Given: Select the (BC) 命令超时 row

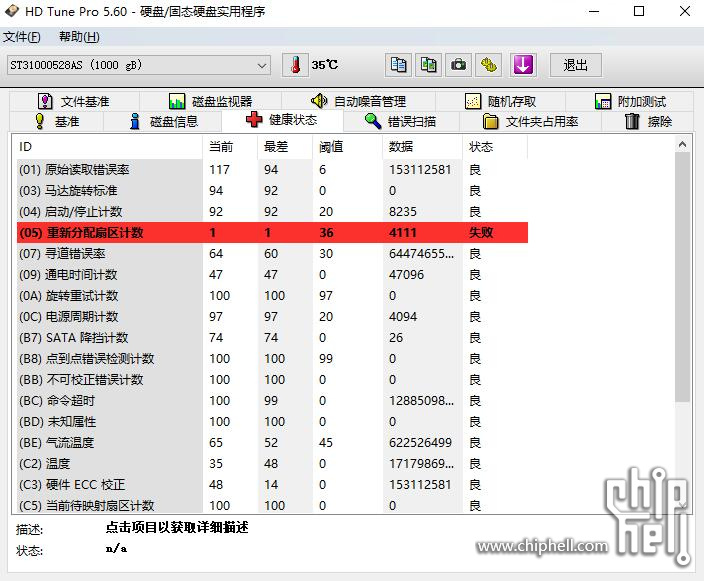Looking at the screenshot, I should pos(272,401).
